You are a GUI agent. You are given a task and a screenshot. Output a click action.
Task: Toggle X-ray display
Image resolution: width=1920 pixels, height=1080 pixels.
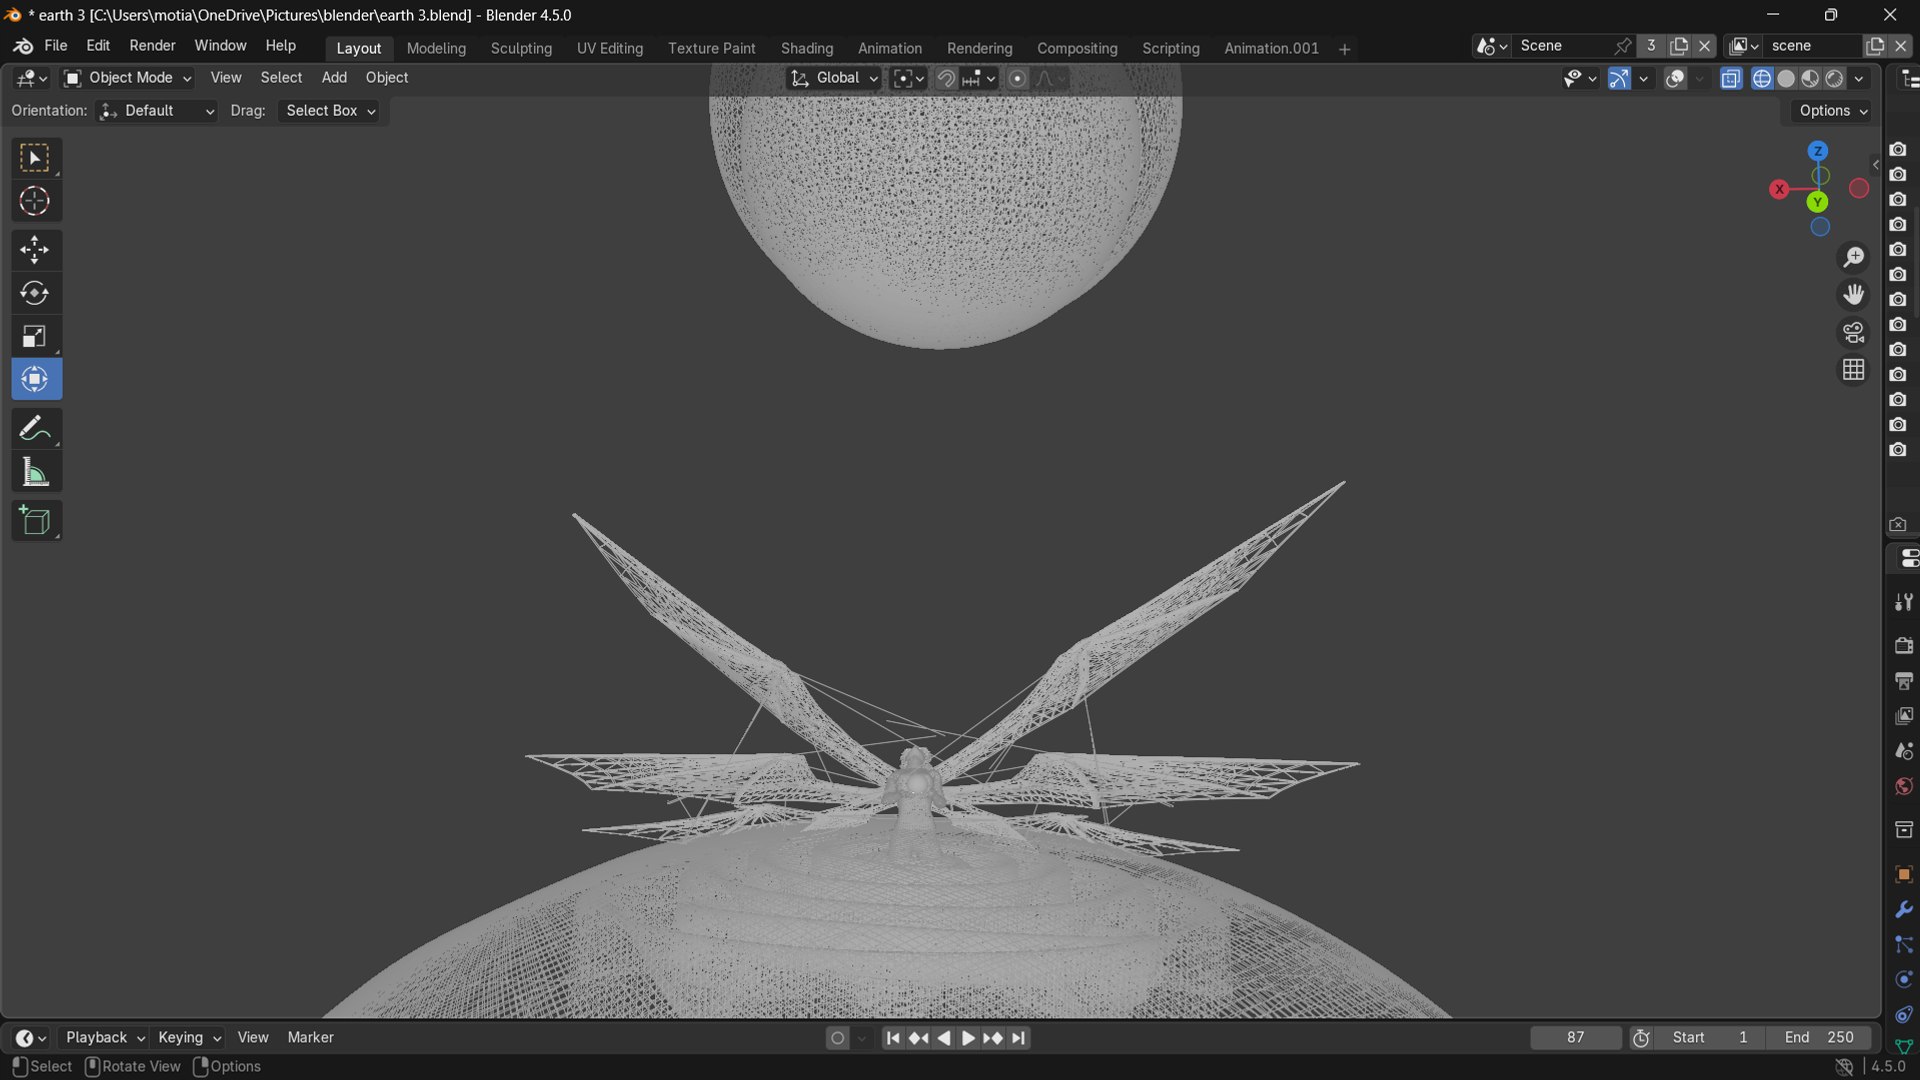pyautogui.click(x=1731, y=78)
